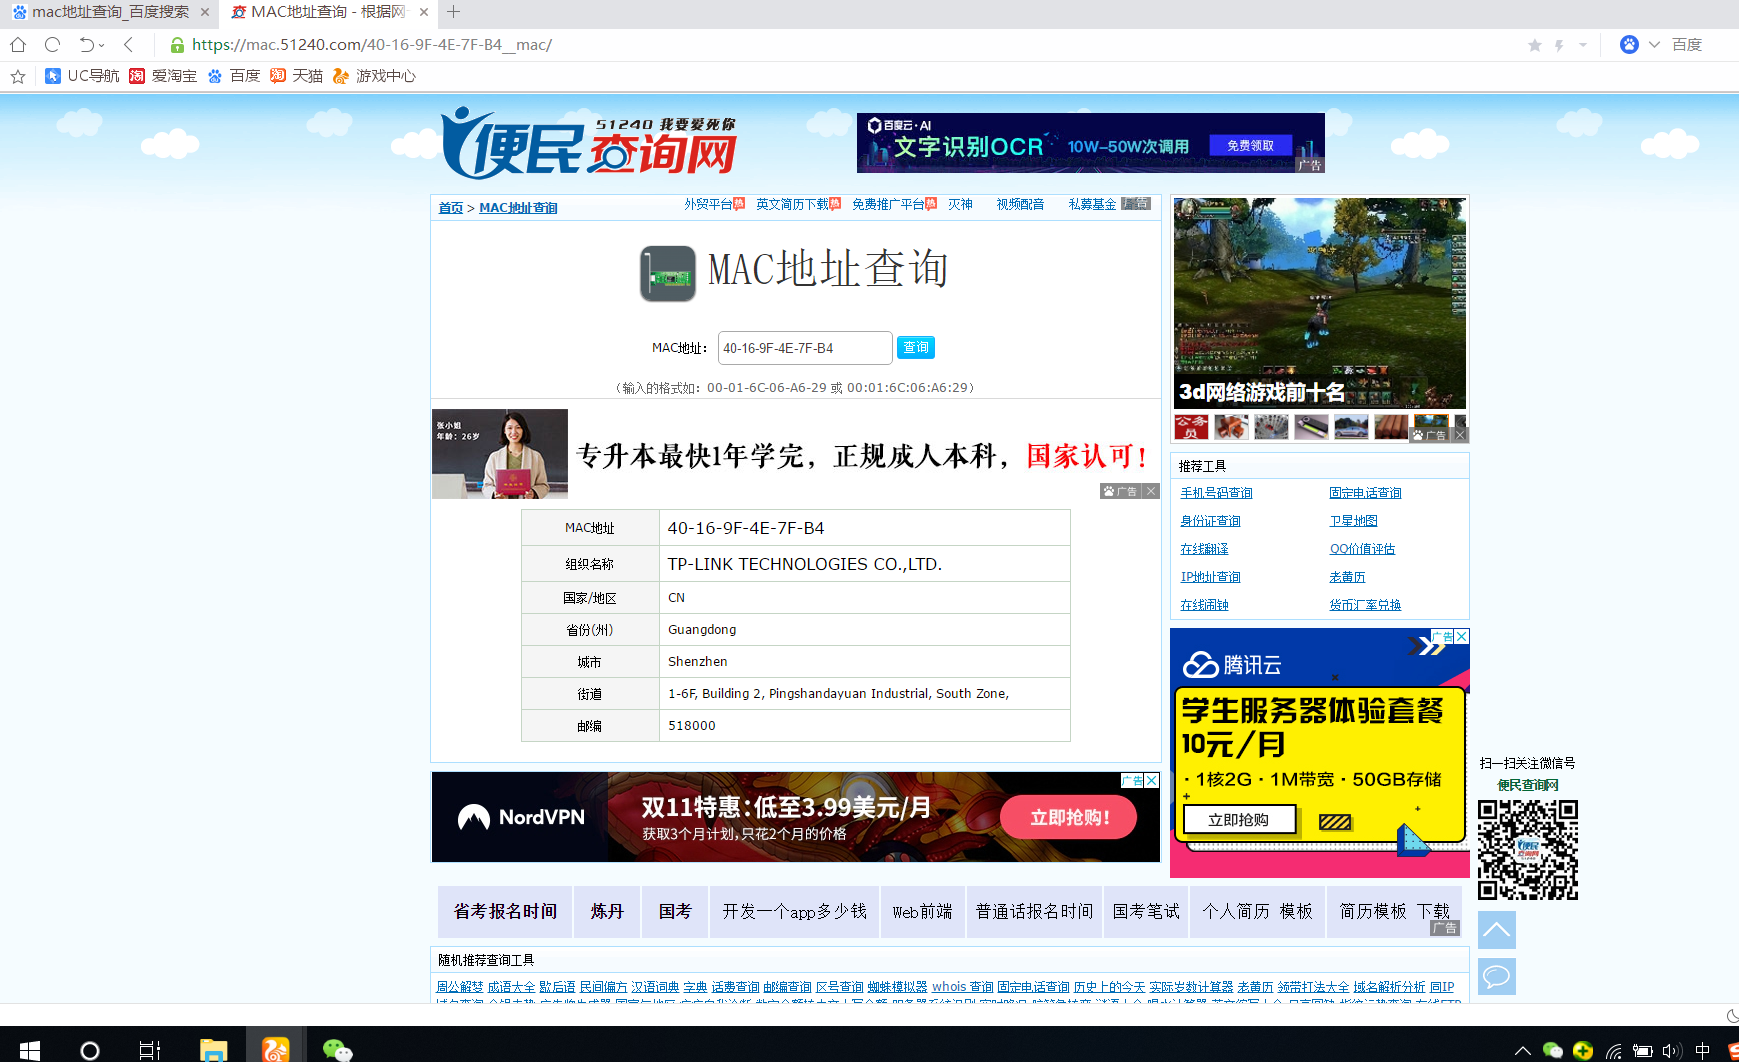Click 立即抢购! on the NordVPN ad
The width and height of the screenshot is (1739, 1062).
pyautogui.click(x=1069, y=817)
